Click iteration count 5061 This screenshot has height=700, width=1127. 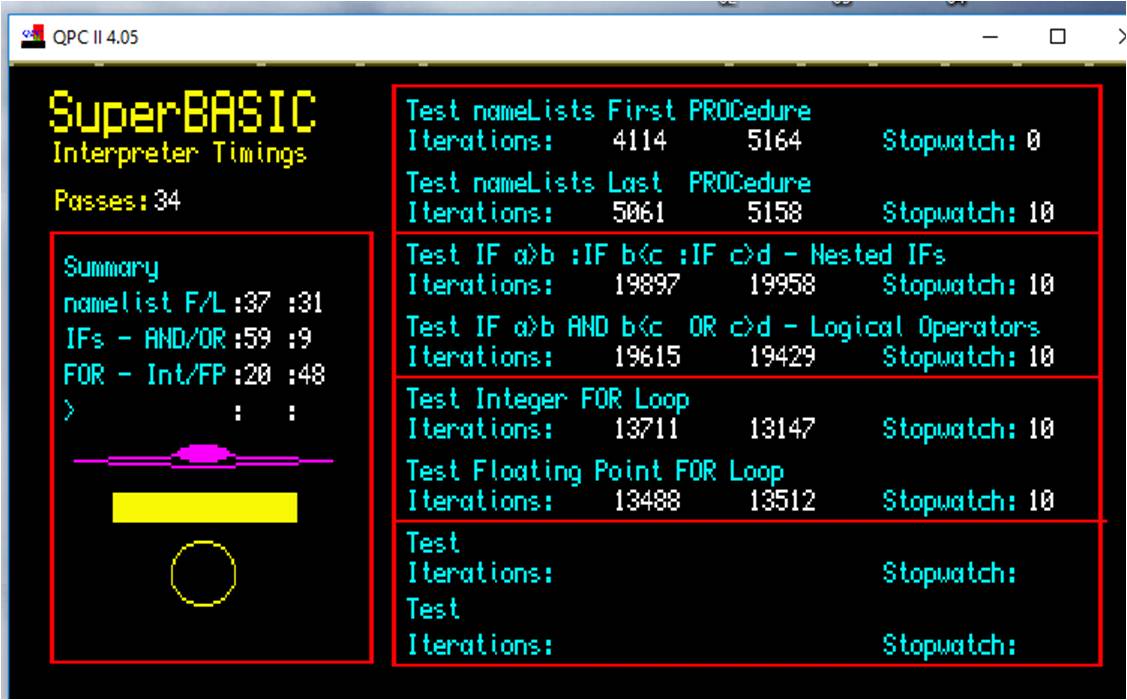tap(639, 213)
